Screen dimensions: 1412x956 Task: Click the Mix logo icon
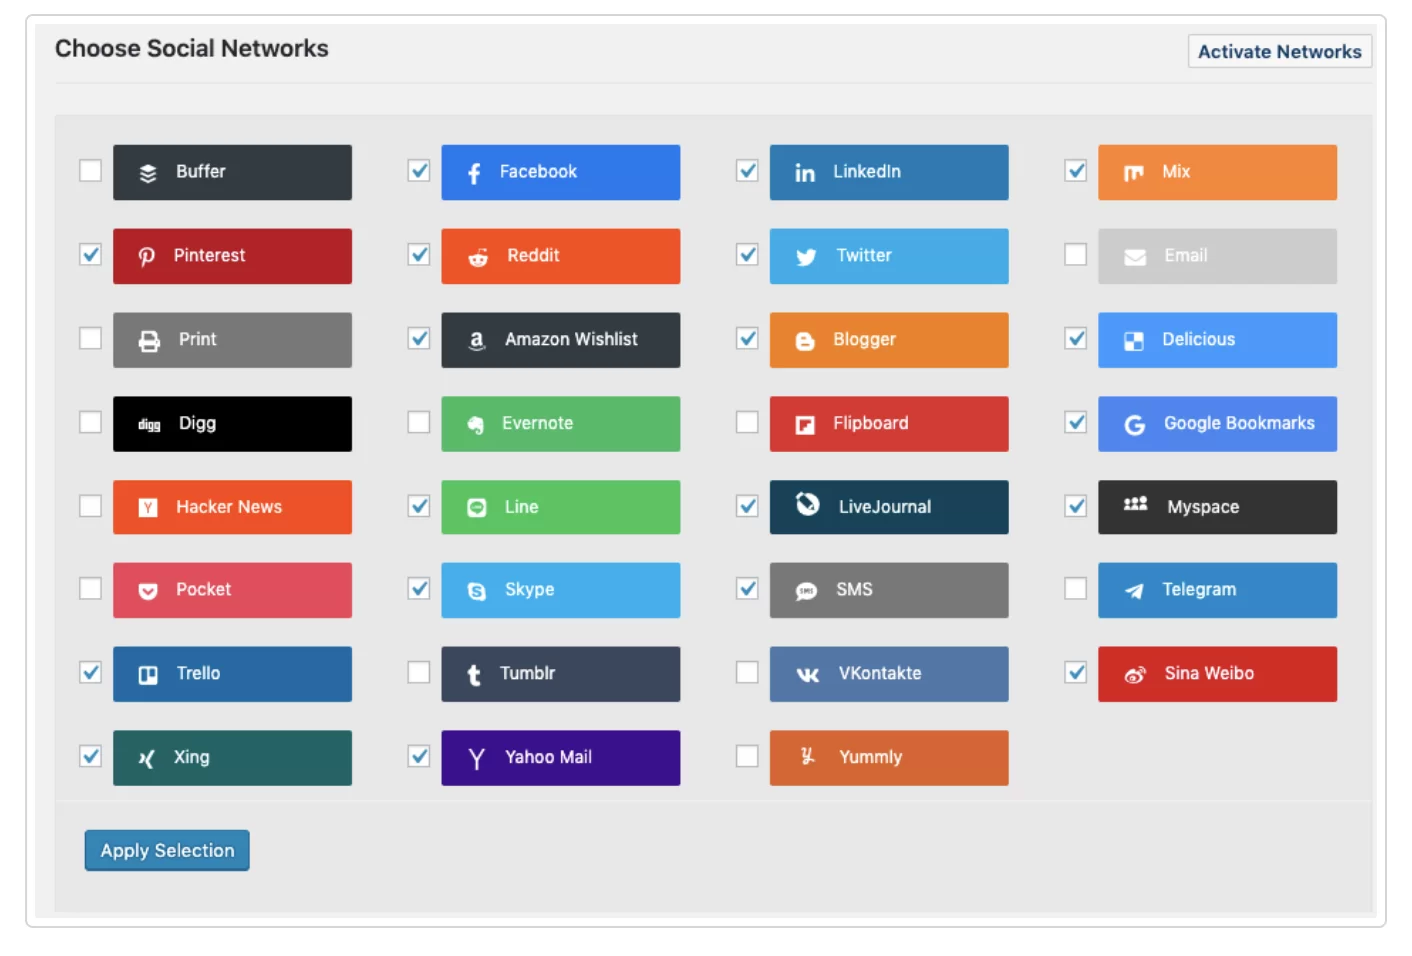pos(1134,173)
